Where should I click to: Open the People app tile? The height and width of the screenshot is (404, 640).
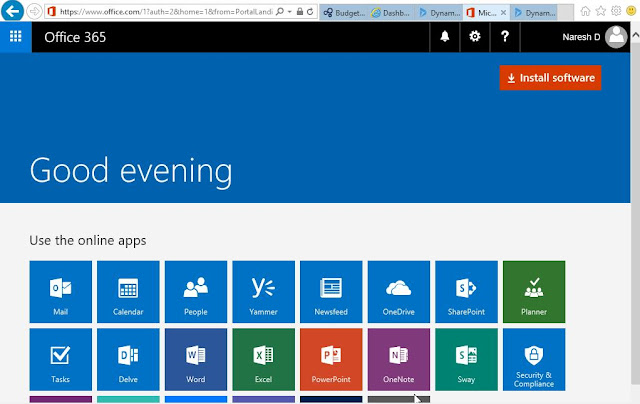[x=196, y=292]
